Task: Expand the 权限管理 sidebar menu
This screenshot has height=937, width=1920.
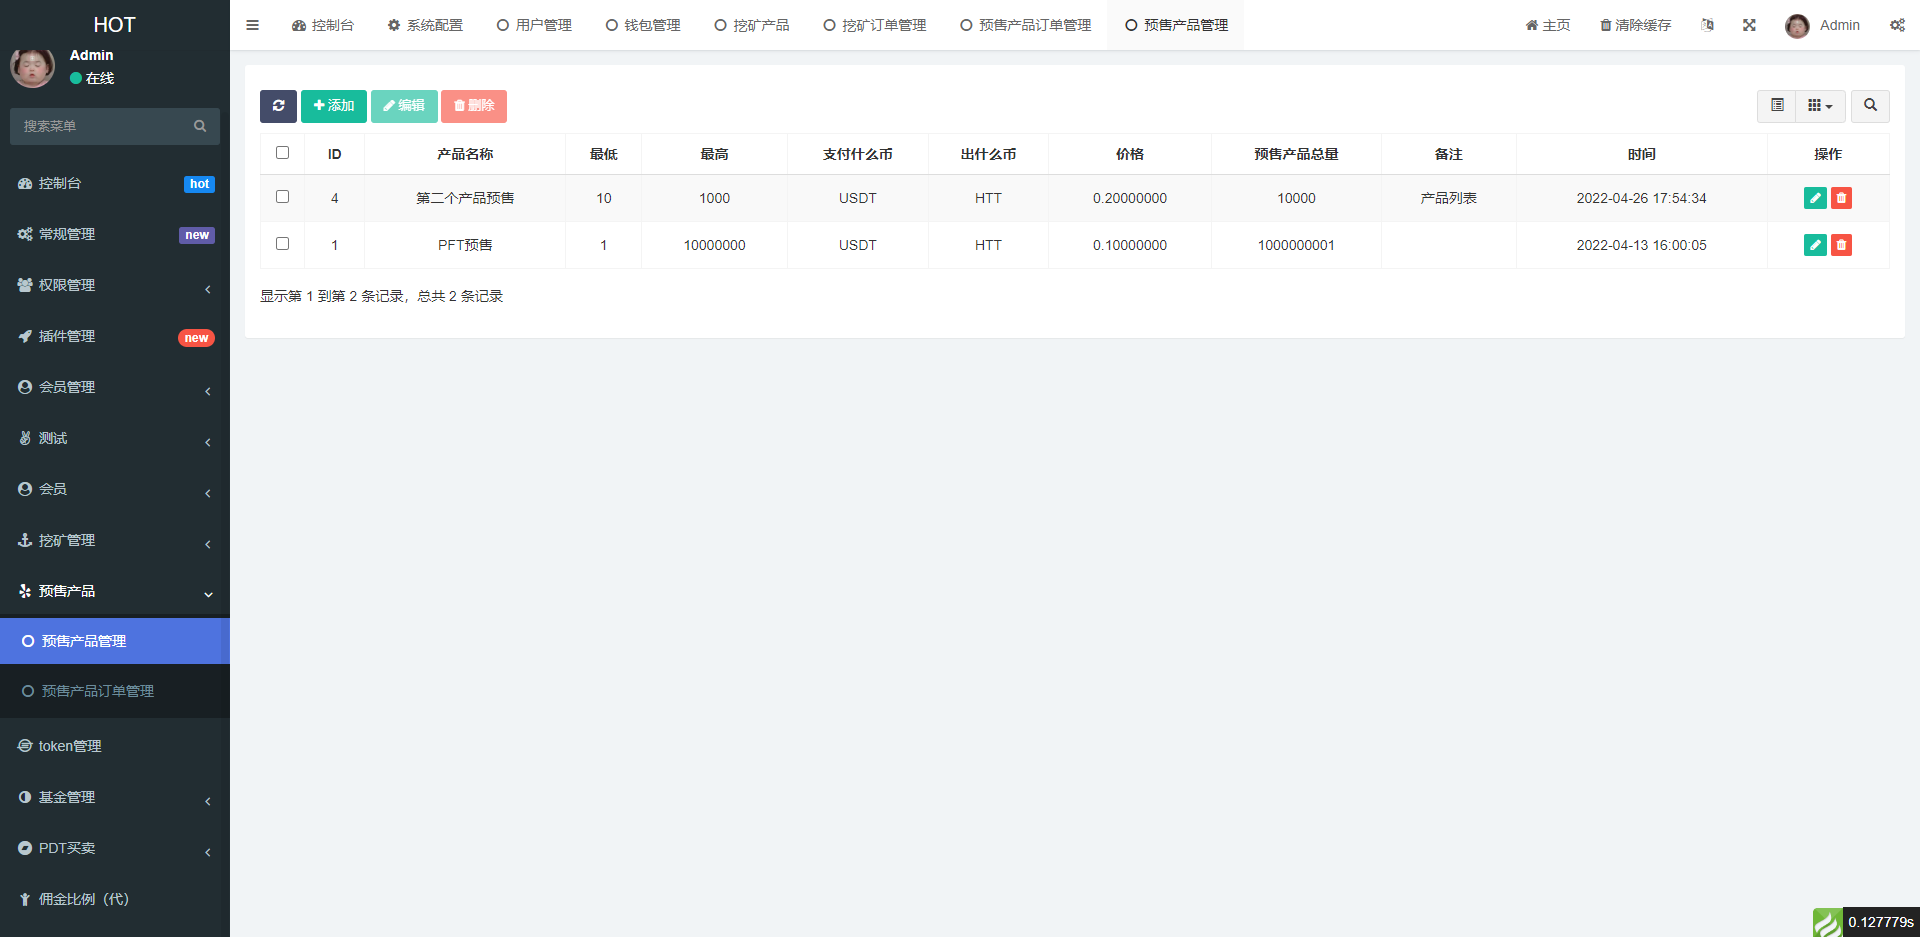Action: point(115,285)
